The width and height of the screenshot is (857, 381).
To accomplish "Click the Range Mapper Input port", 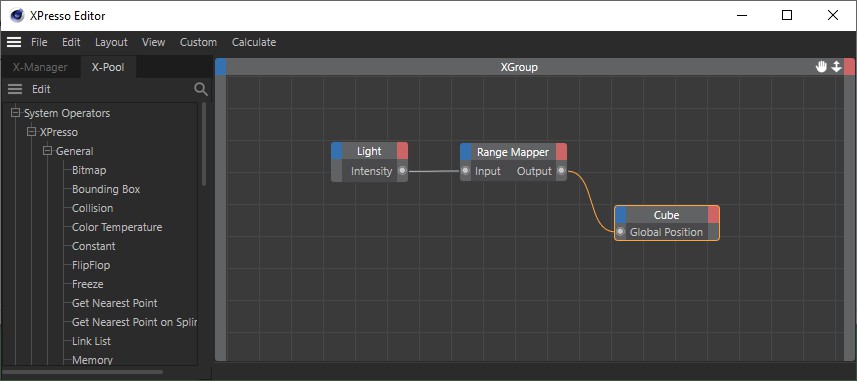I will (465, 171).
